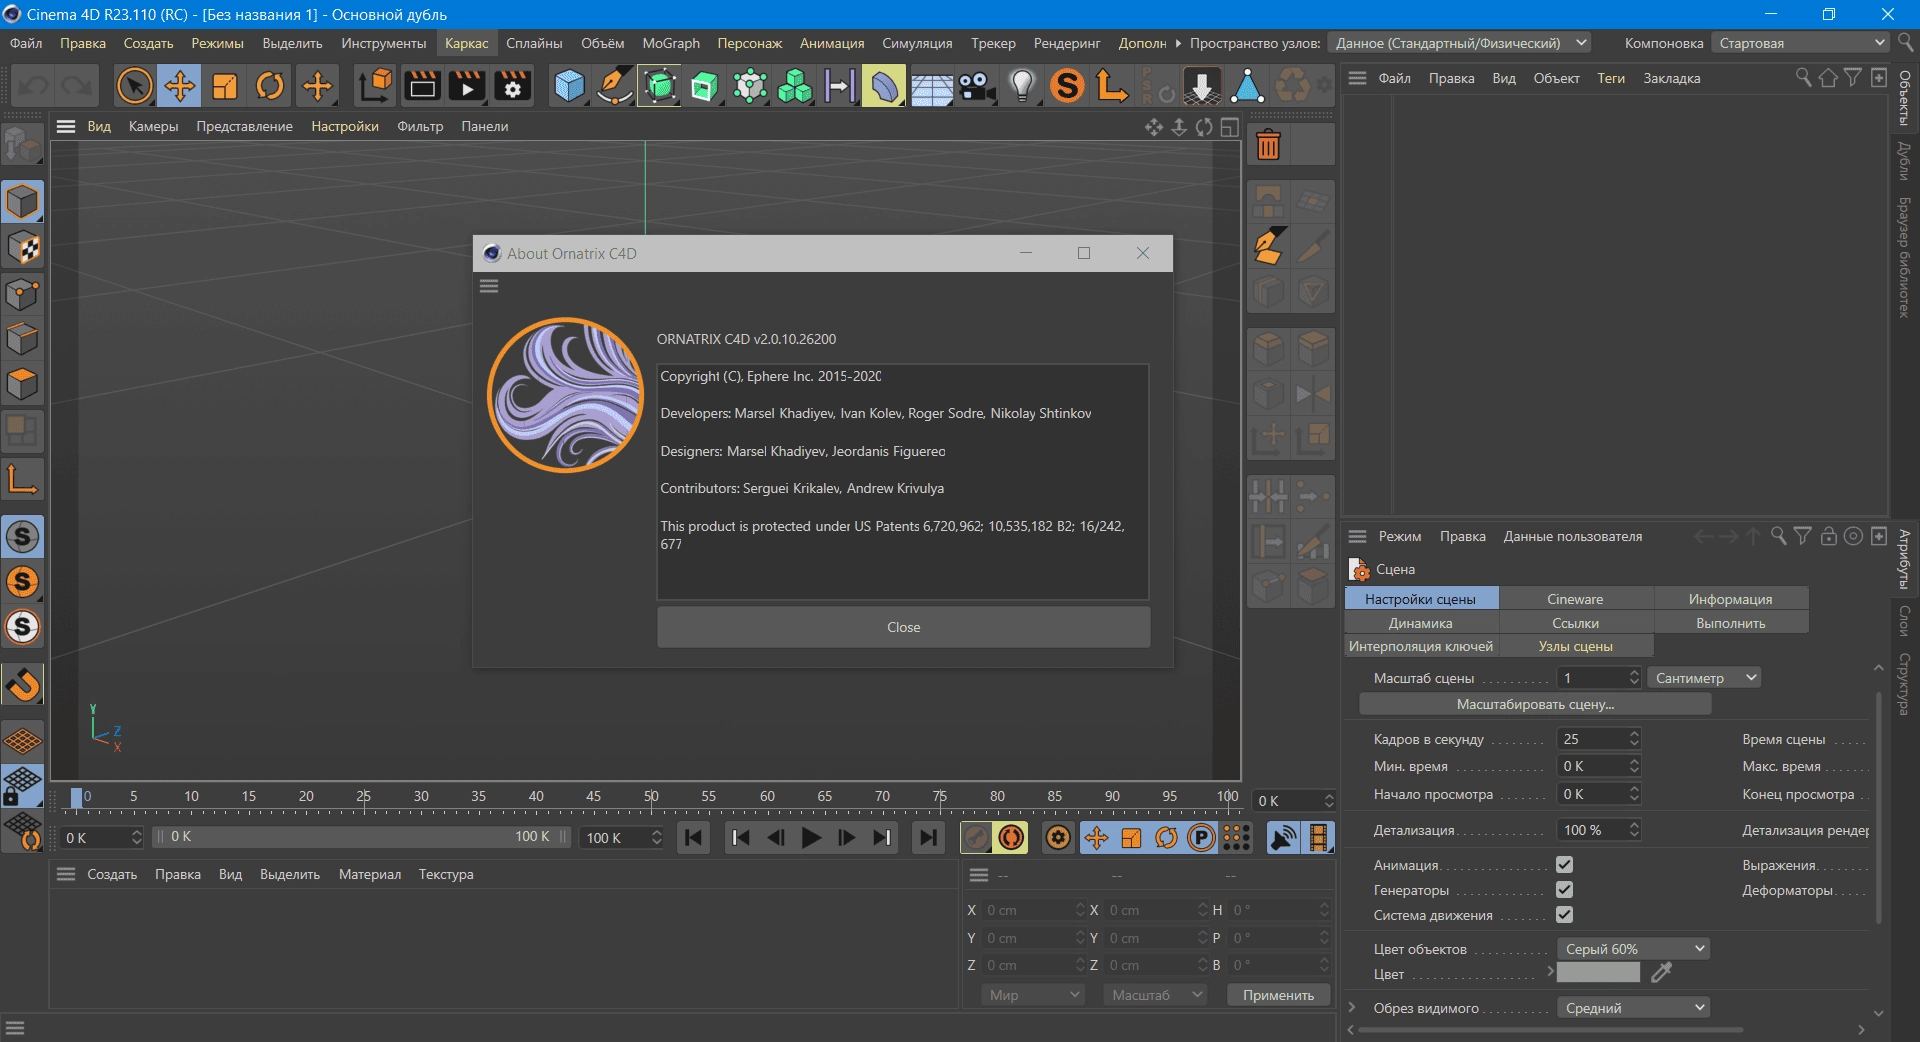Toggle Rotation keyframe recording
The width and height of the screenshot is (1920, 1042).
1167,838
